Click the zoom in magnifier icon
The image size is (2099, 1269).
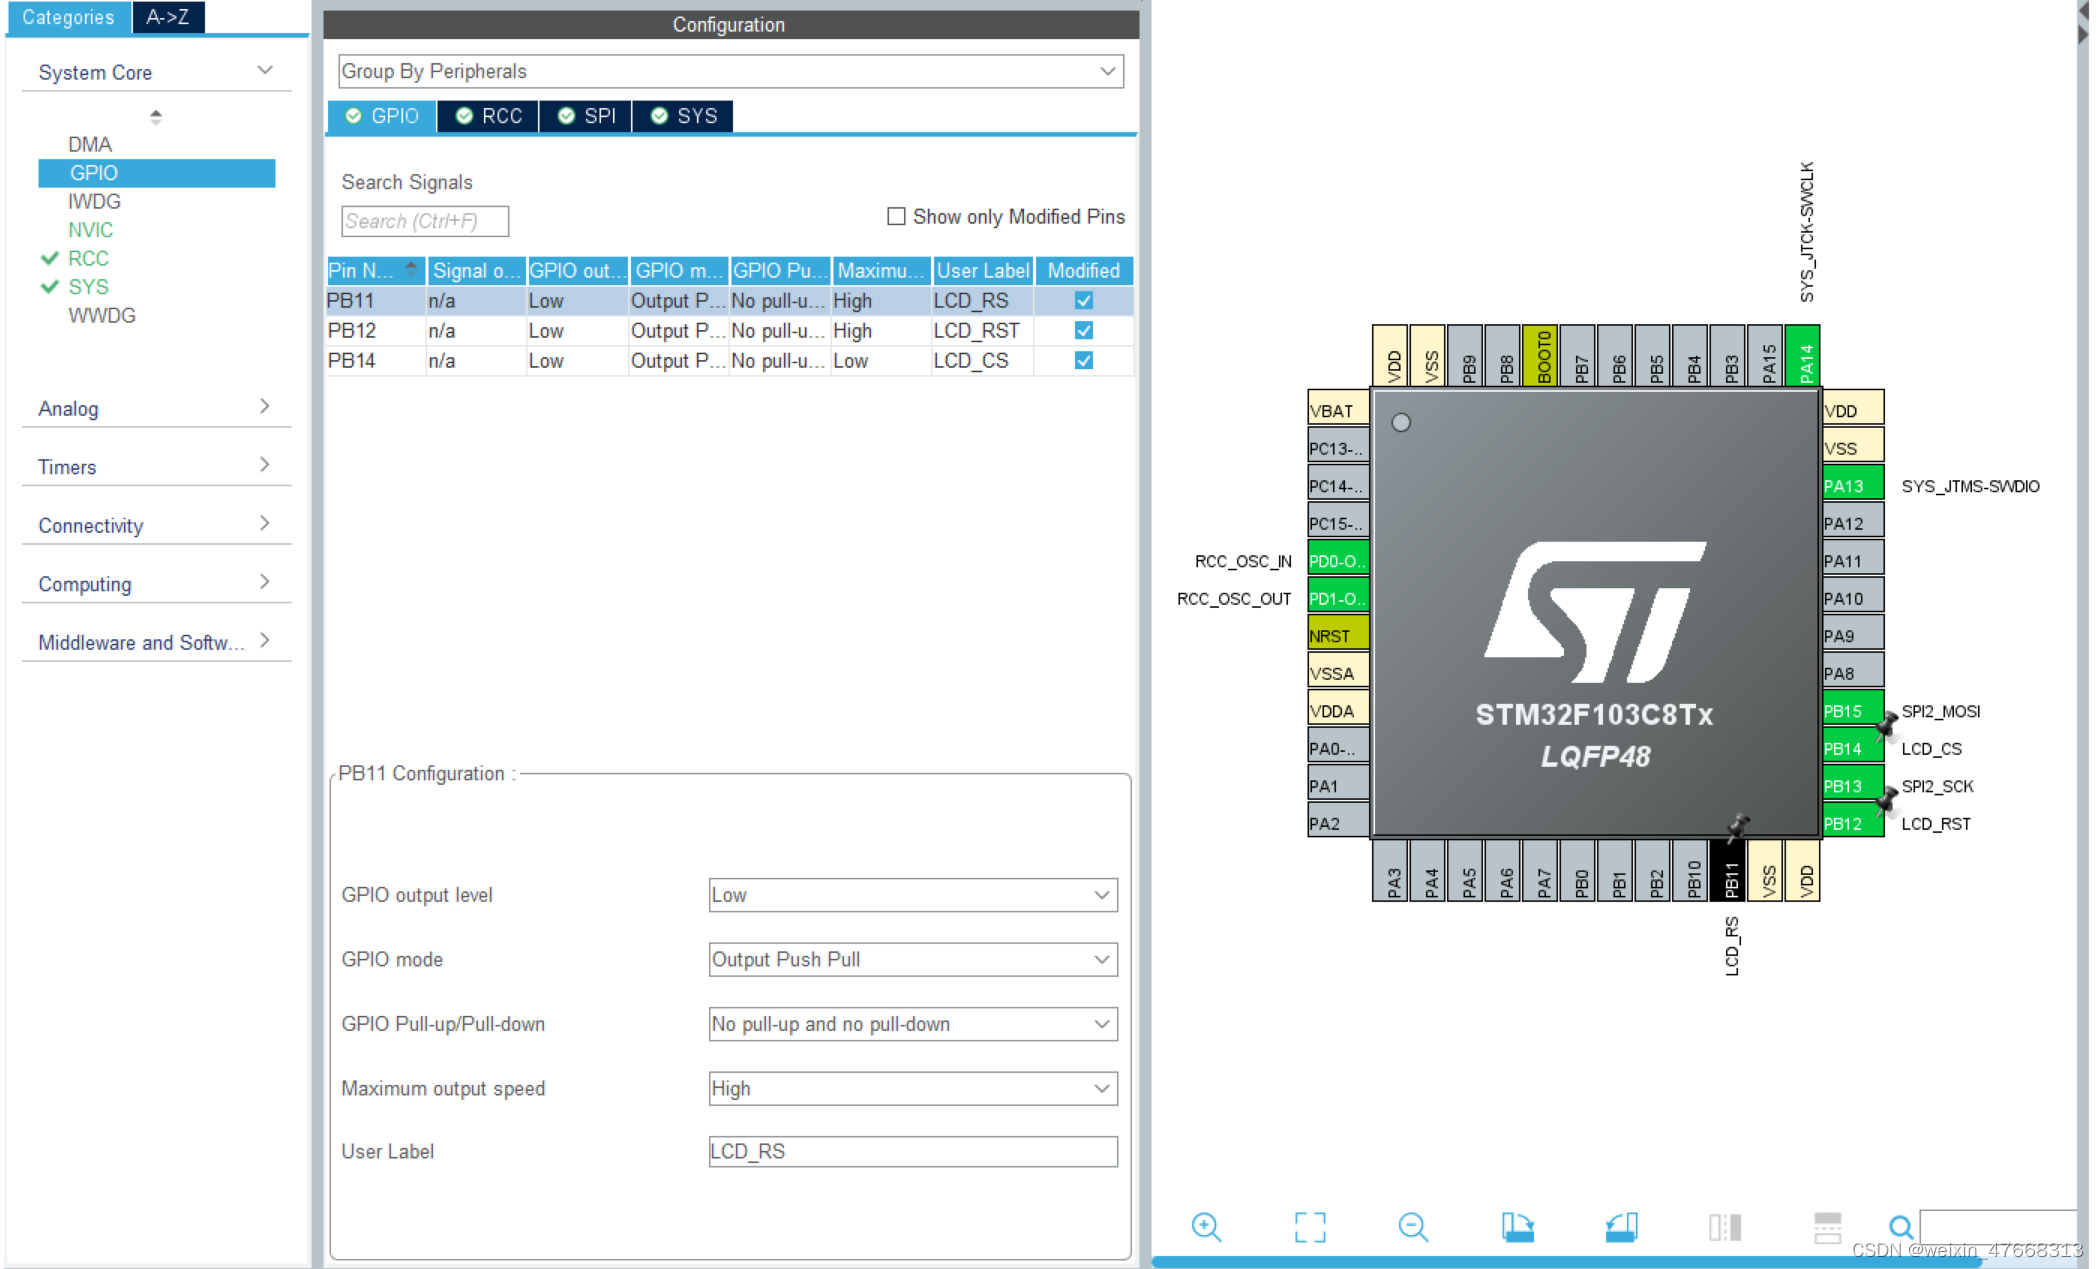[1206, 1226]
